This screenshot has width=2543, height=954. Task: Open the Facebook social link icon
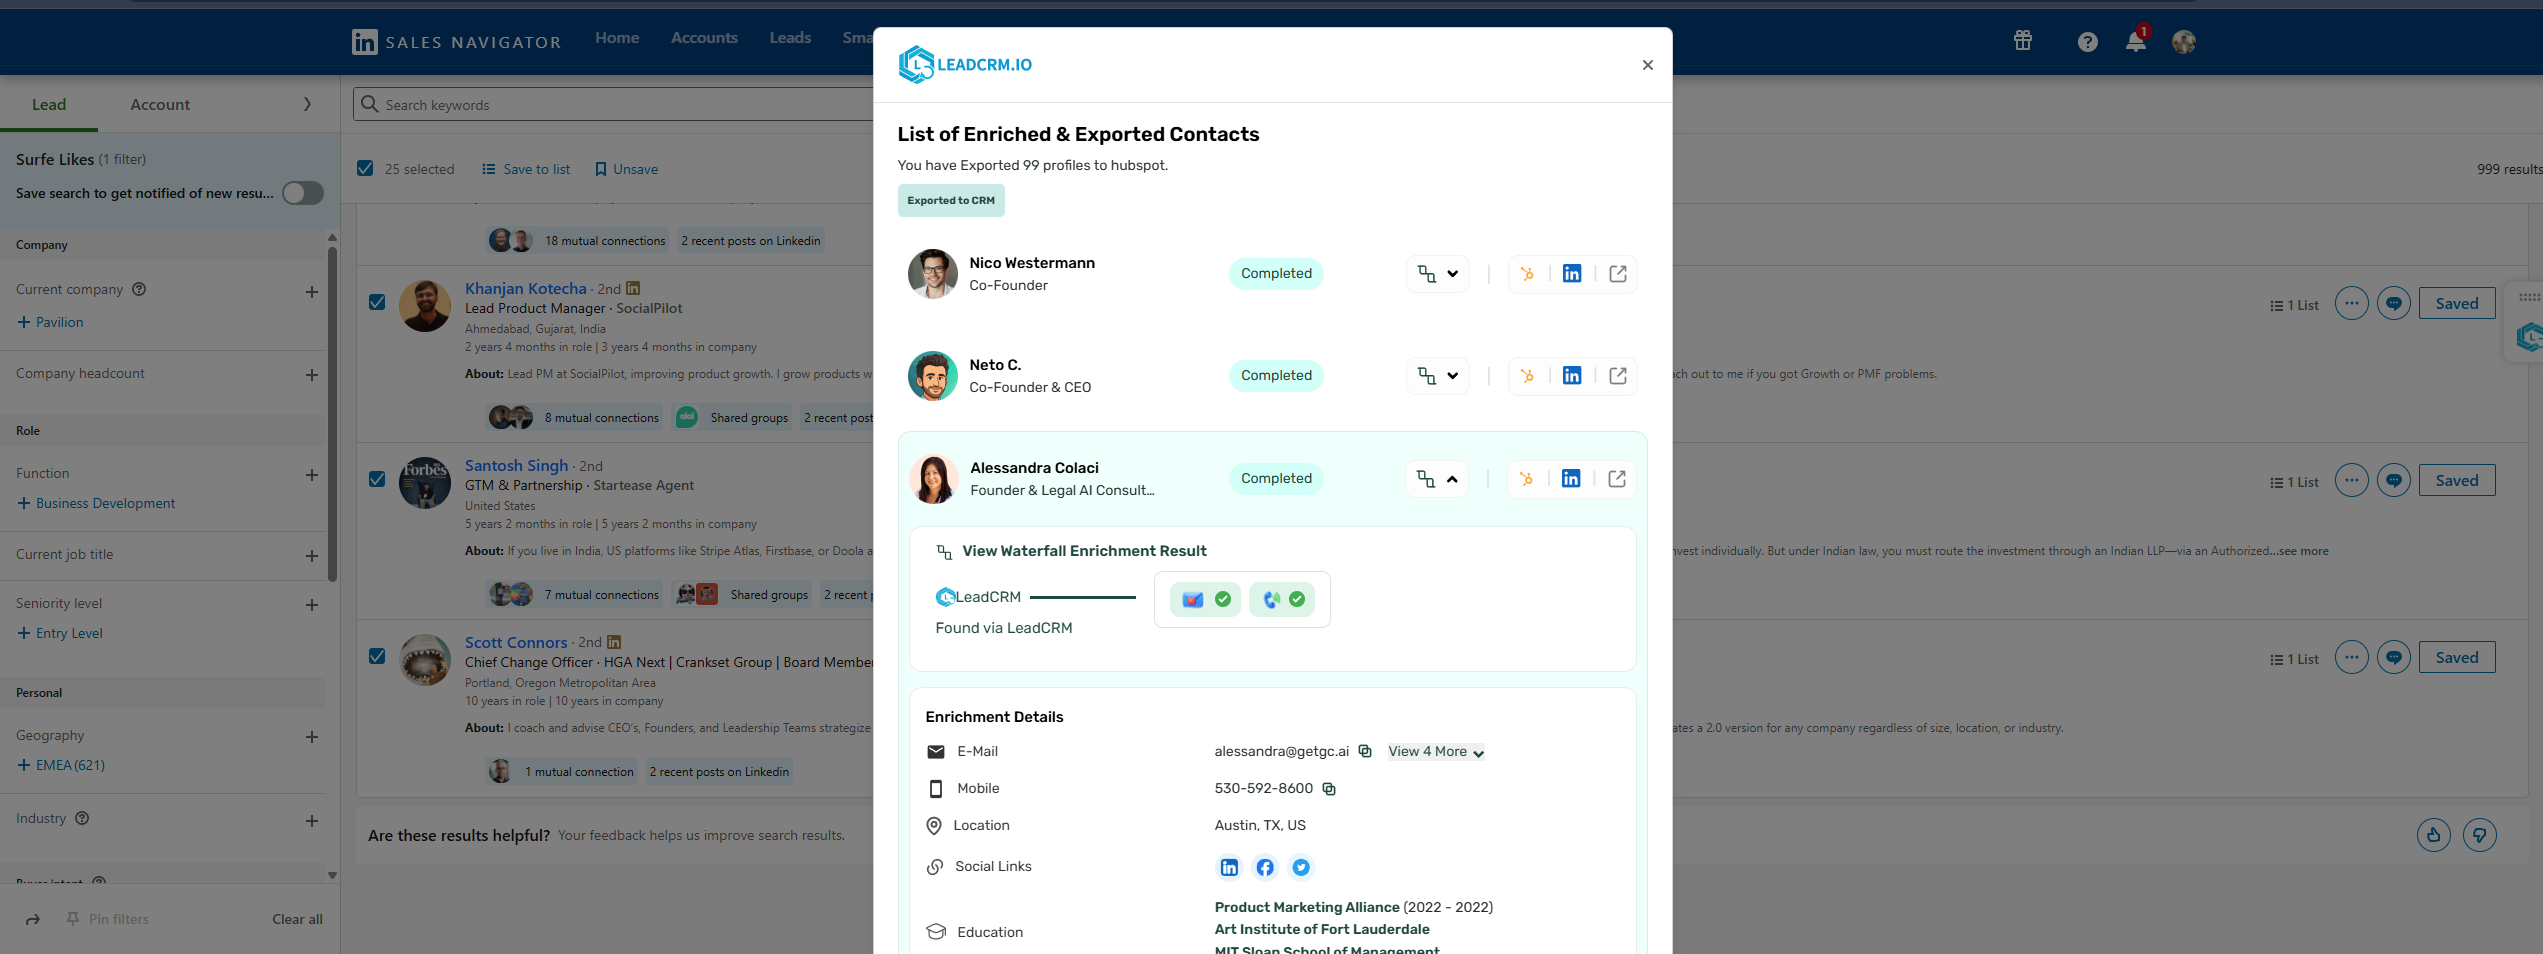click(1265, 868)
